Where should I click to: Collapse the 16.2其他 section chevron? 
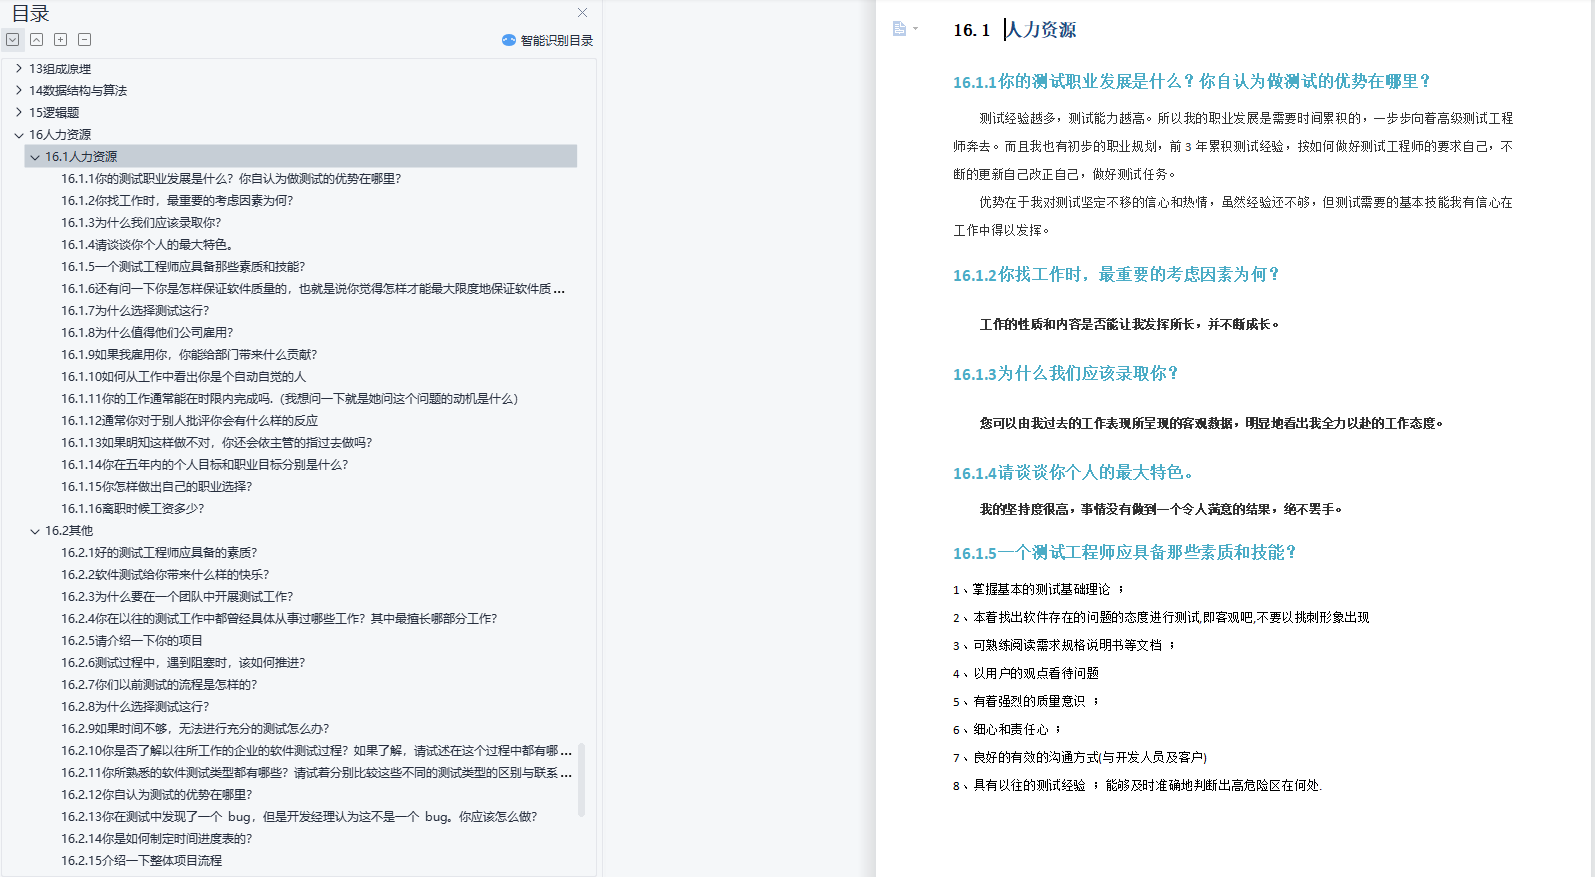[35, 531]
